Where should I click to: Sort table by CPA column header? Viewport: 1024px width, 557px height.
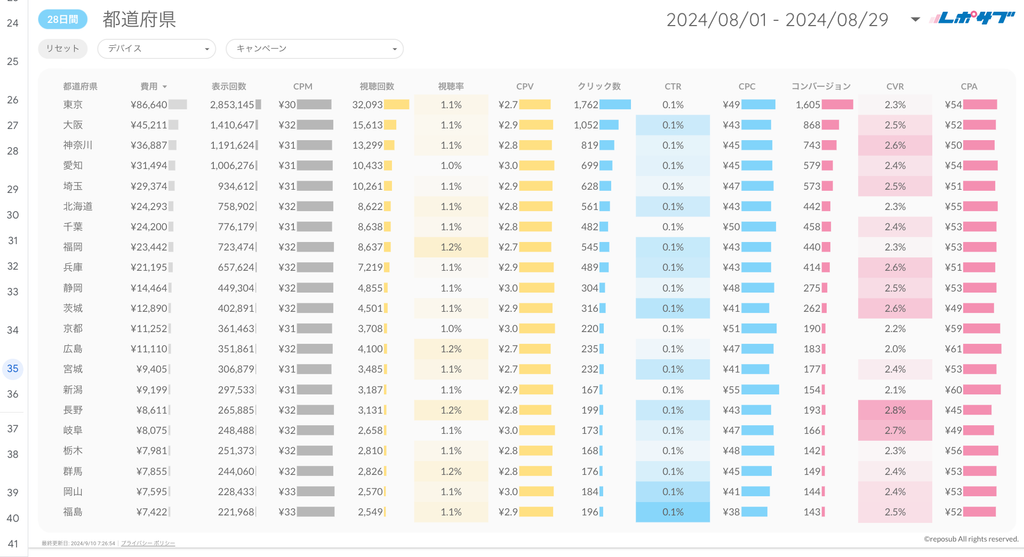pos(968,87)
